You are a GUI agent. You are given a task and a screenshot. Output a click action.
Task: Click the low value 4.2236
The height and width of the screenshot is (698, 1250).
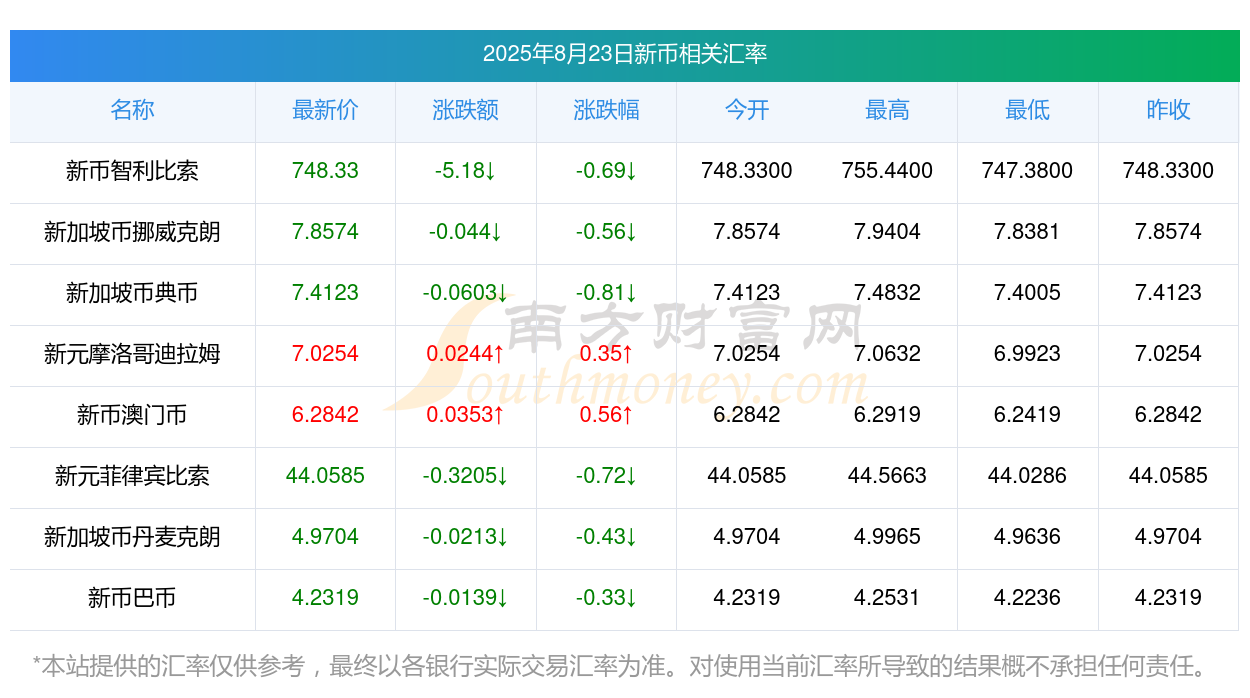(x=1028, y=598)
